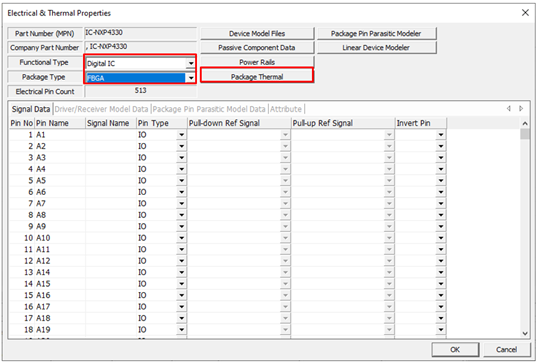
Task: Click the tab scroll right arrow
Action: click(x=521, y=108)
